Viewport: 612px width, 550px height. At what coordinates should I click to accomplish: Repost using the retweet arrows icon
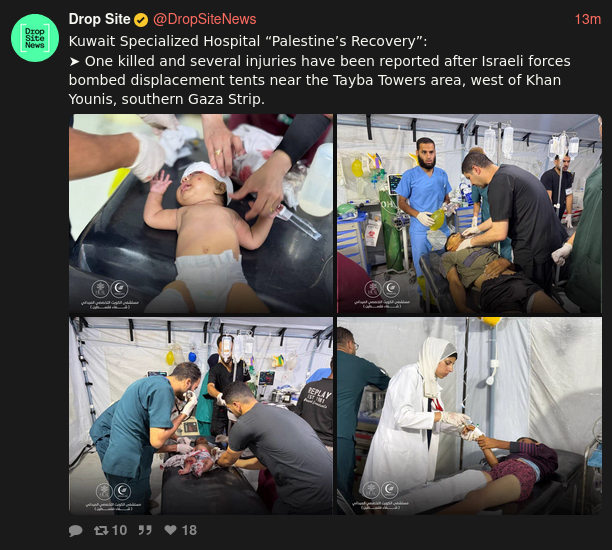point(101,530)
